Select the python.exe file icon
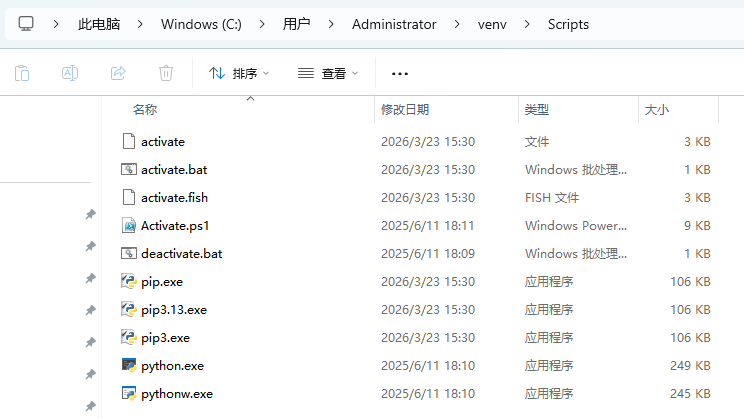 pos(128,366)
